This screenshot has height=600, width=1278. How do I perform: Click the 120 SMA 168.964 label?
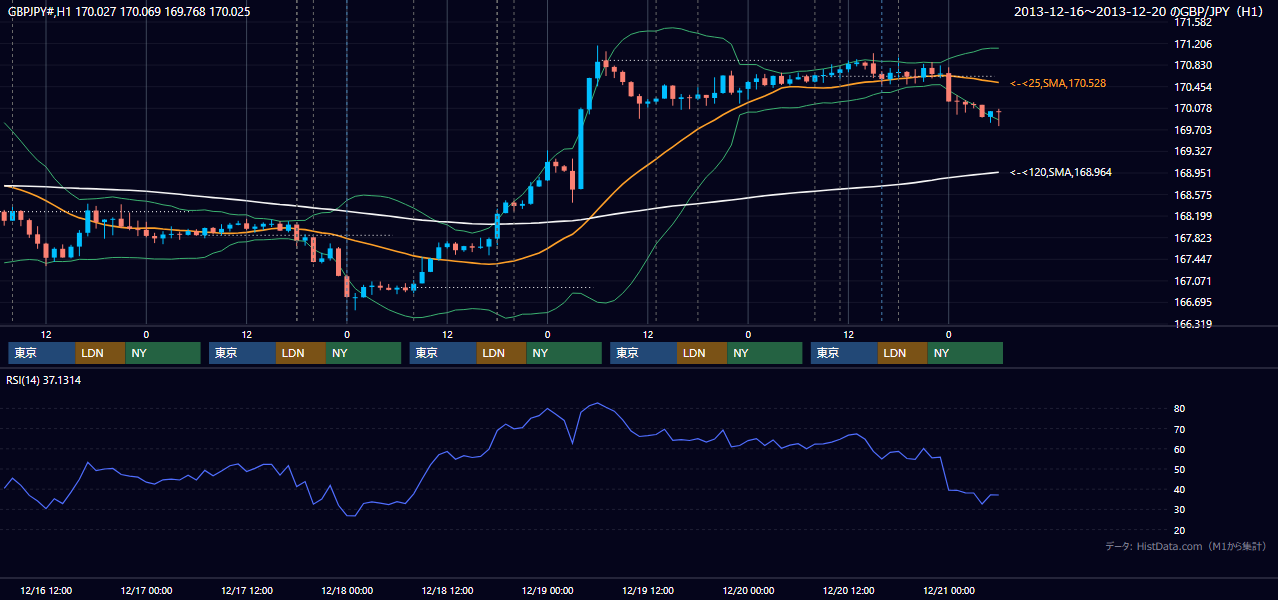coord(1061,172)
